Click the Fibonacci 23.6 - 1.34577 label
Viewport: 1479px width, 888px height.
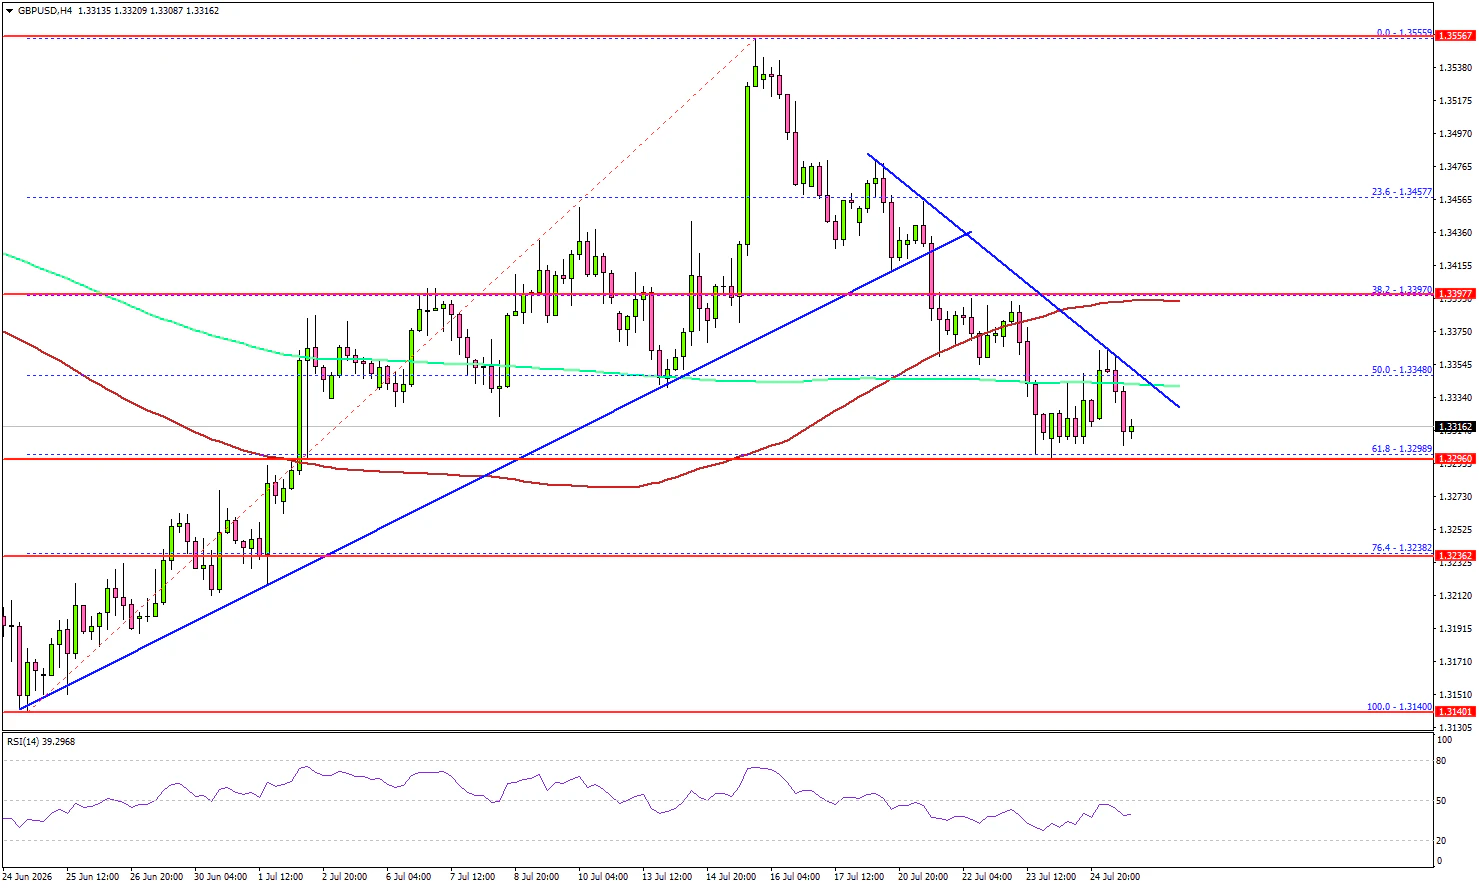(x=1401, y=192)
